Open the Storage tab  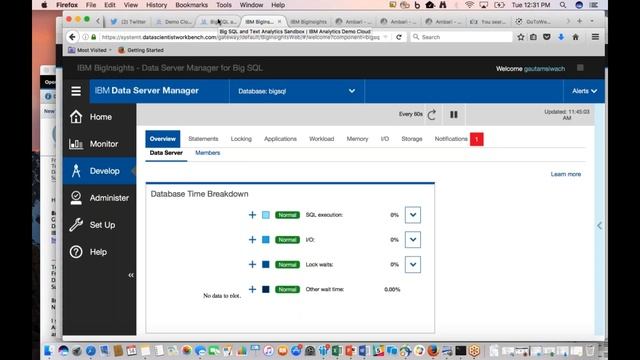(412, 139)
